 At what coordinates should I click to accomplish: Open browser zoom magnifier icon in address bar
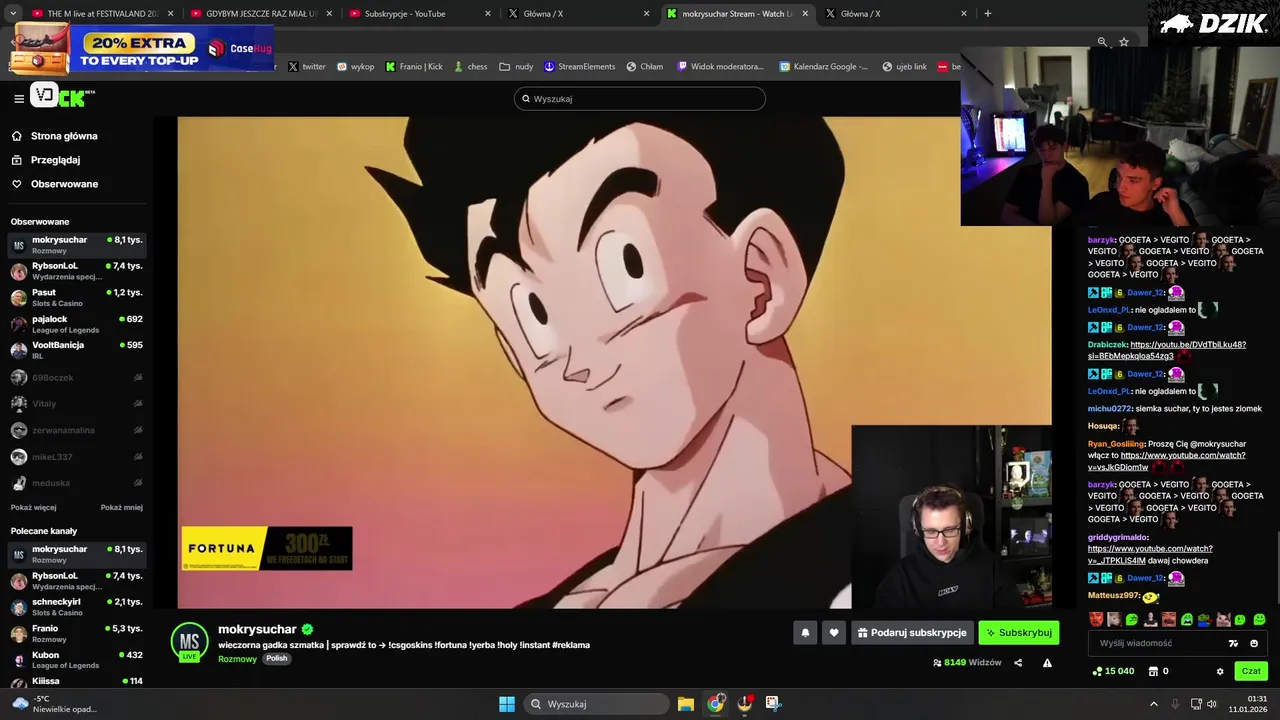tap(1102, 42)
